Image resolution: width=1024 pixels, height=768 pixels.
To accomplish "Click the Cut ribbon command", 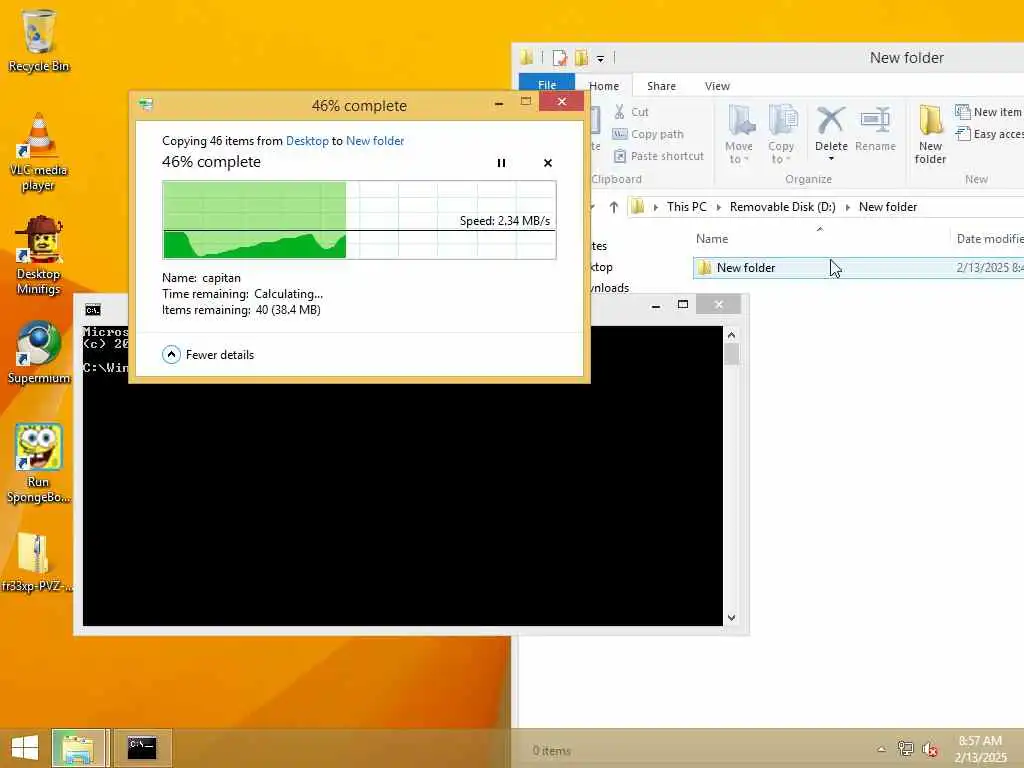I will [x=631, y=112].
